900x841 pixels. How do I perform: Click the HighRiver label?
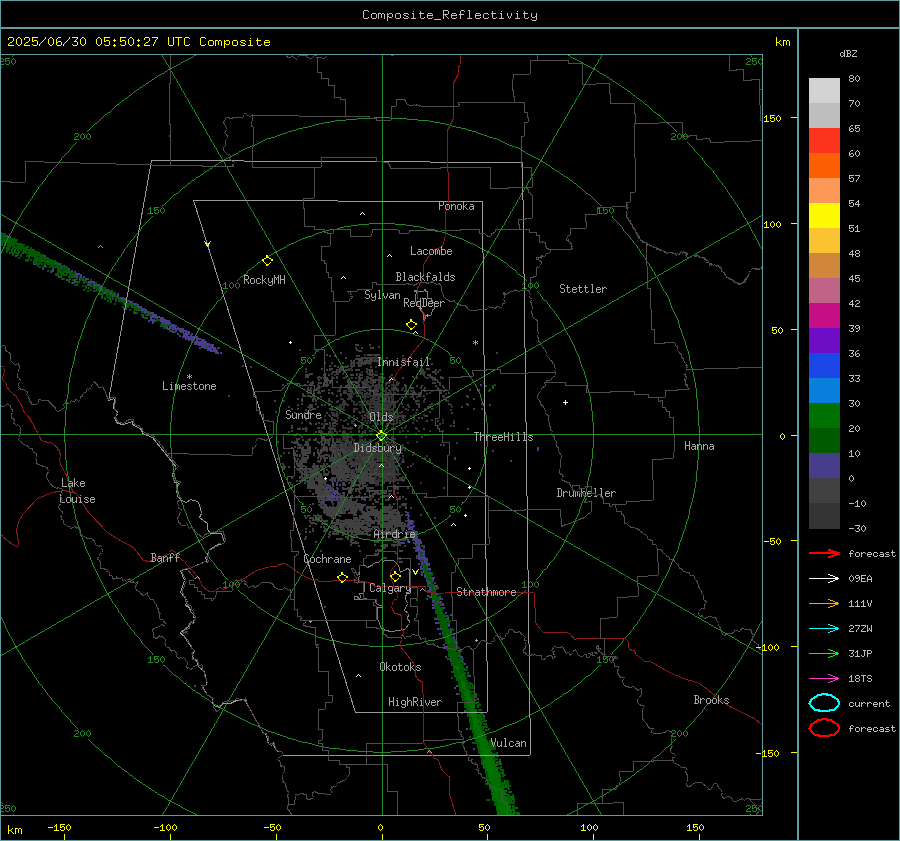point(415,702)
